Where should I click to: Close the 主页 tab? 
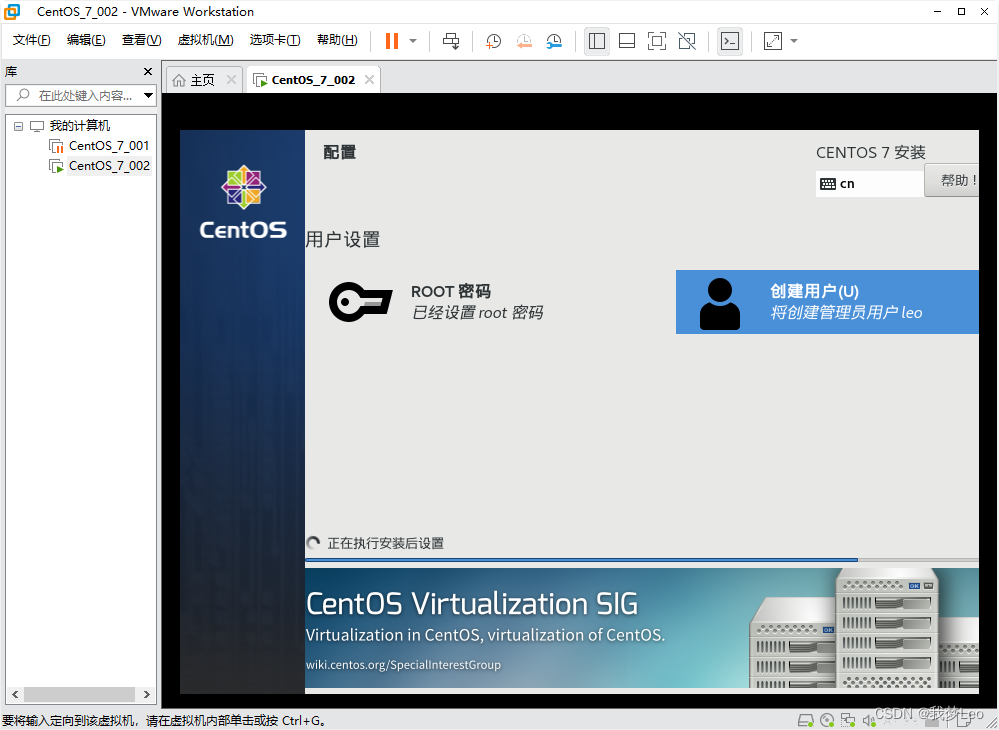point(231,80)
